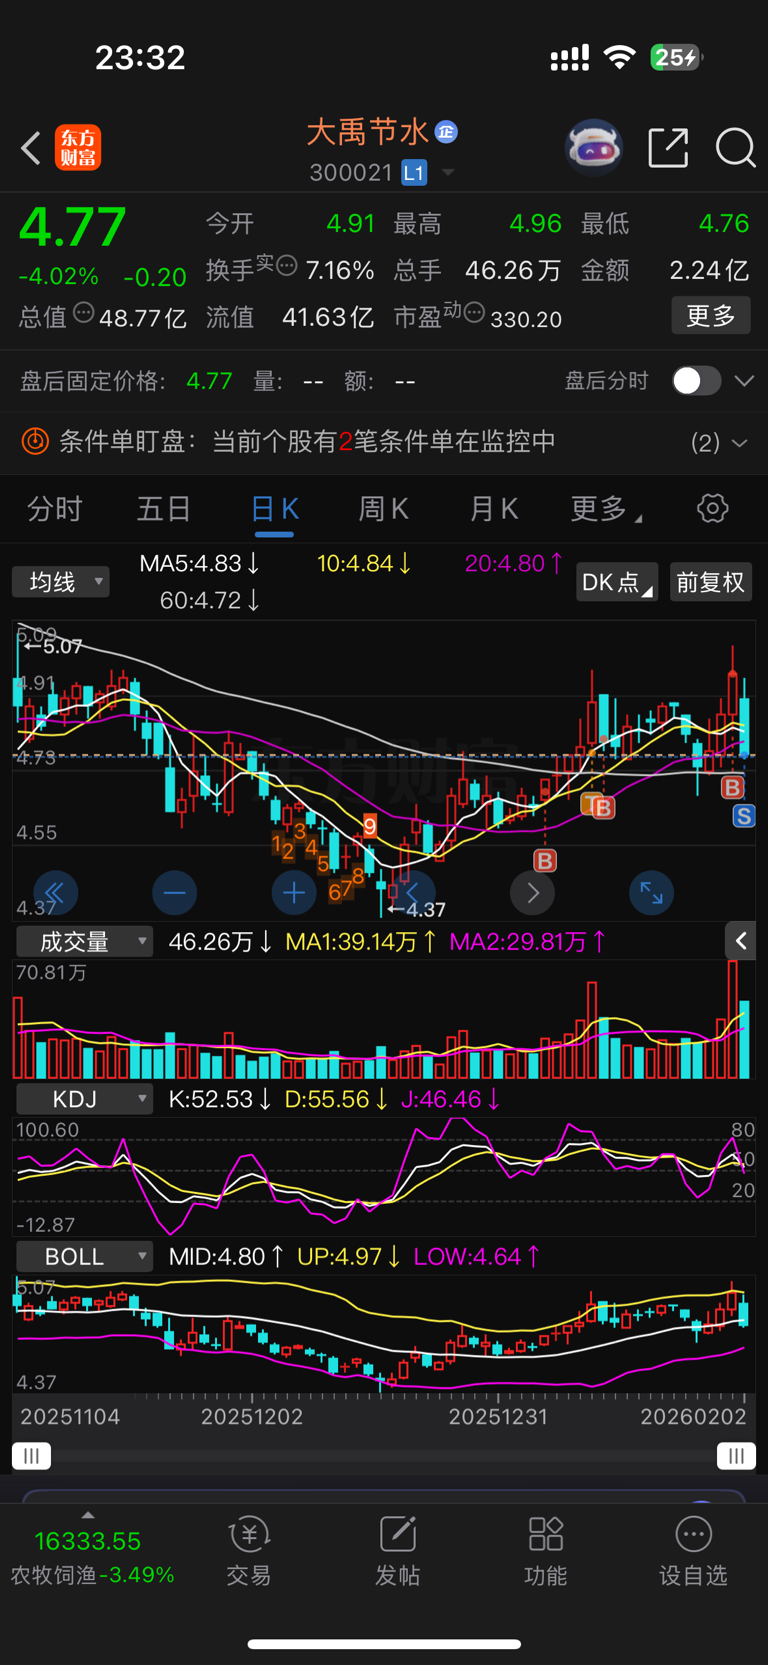The height and width of the screenshot is (1665, 769).
Task: Switch to 分时 tab
Action: click(54, 509)
